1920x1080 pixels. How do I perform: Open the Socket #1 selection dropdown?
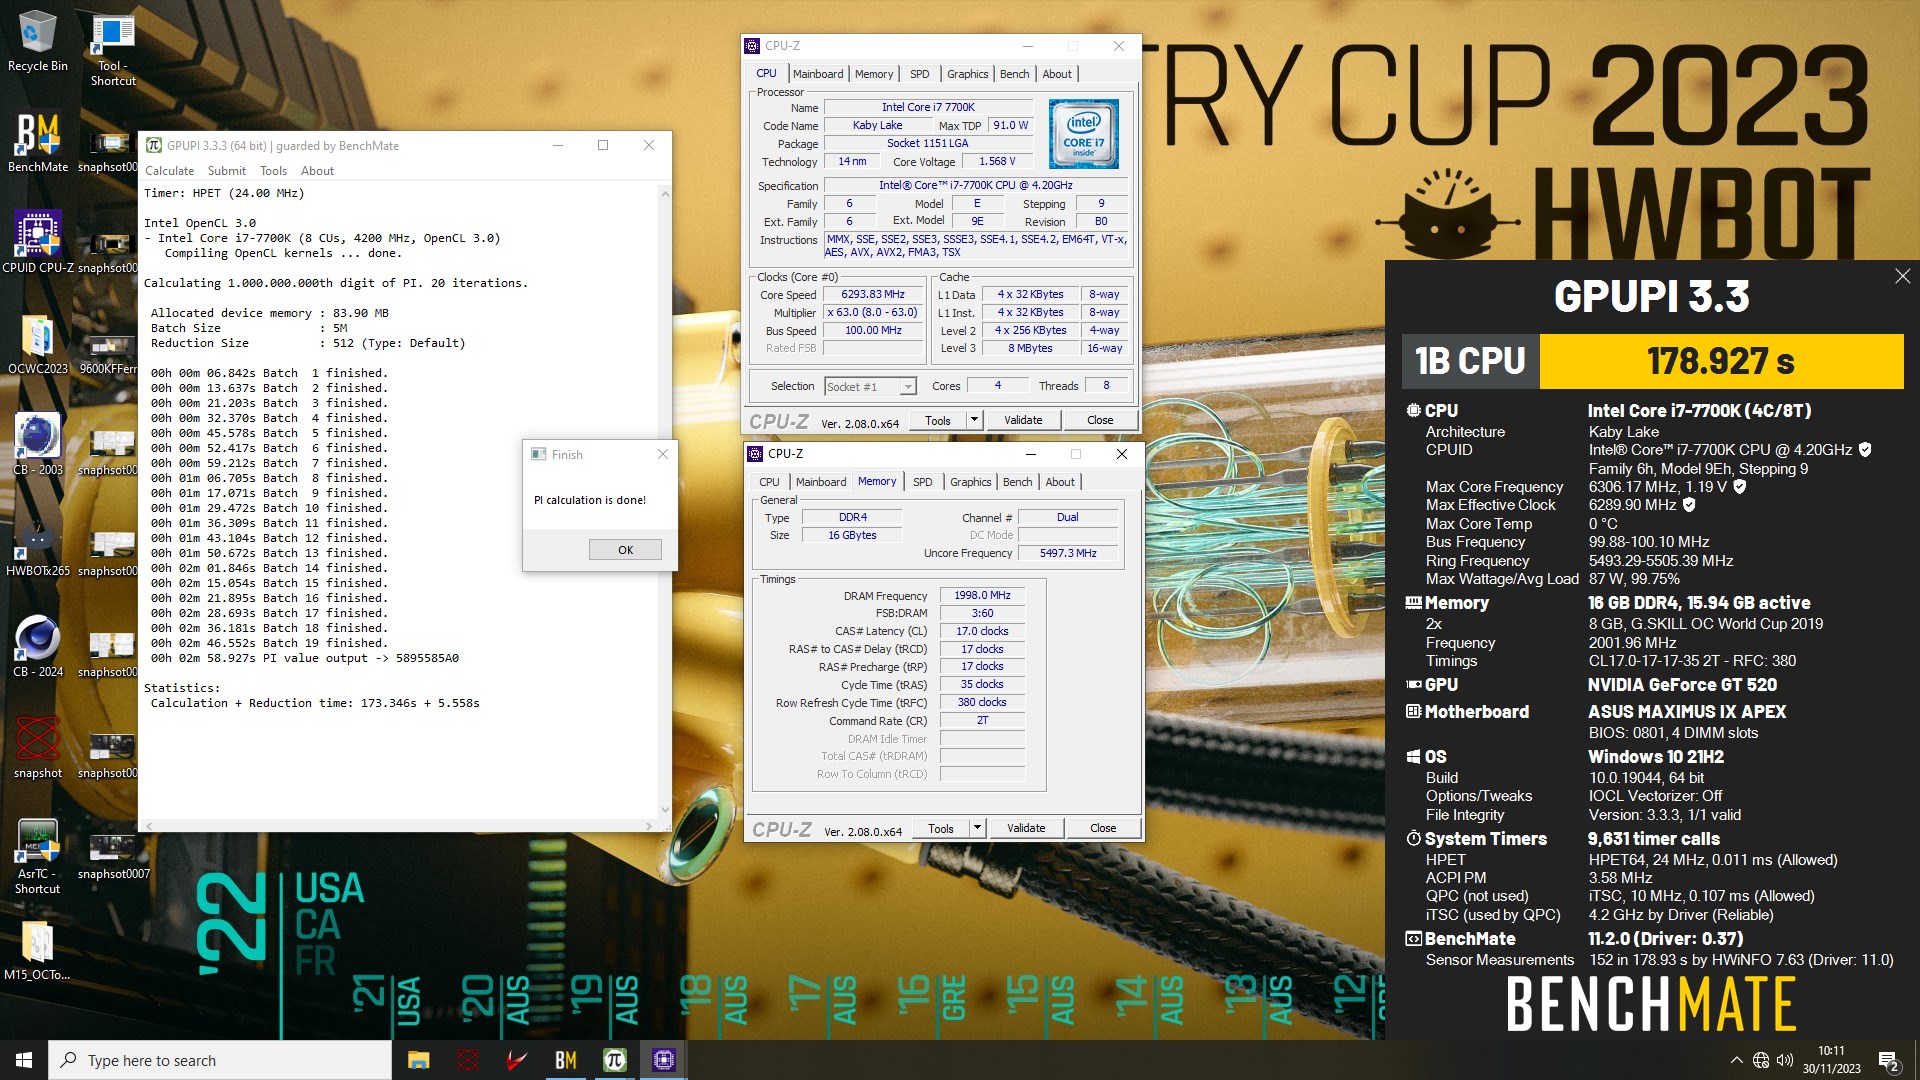[870, 387]
